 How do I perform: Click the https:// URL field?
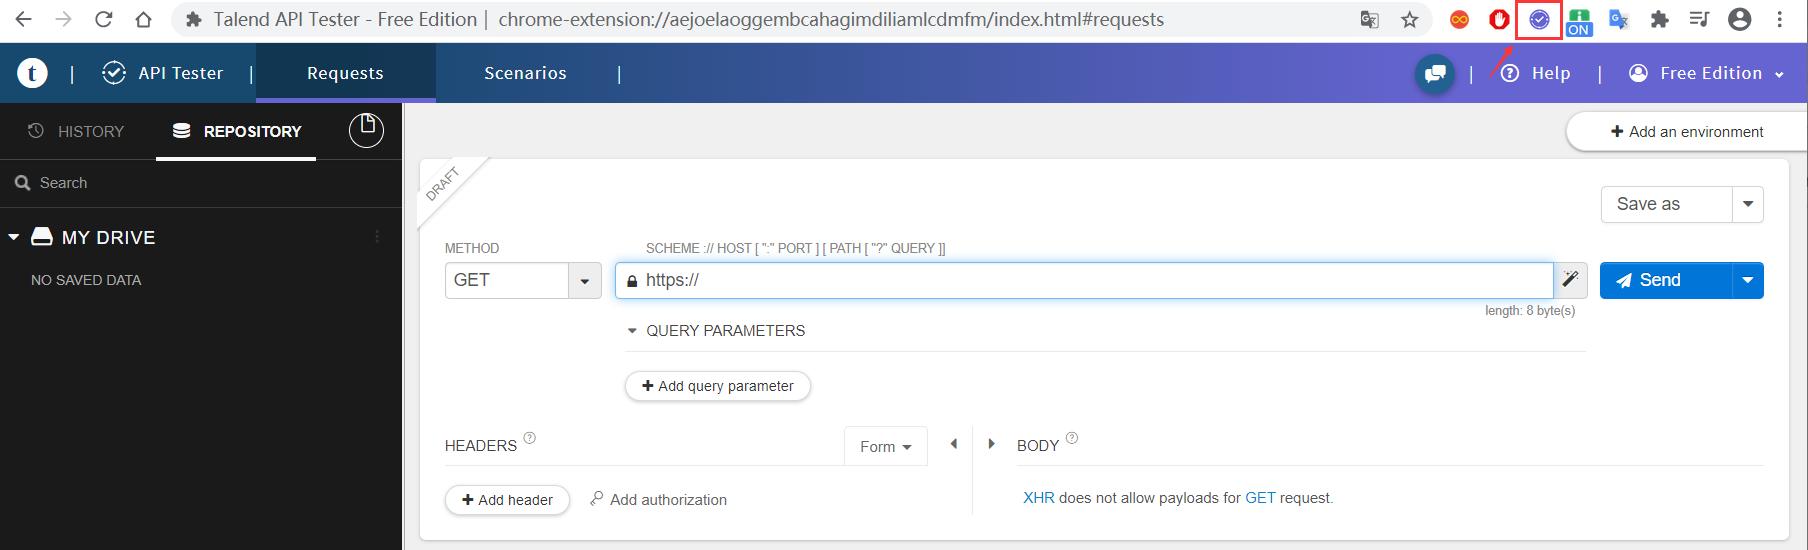click(x=1084, y=280)
